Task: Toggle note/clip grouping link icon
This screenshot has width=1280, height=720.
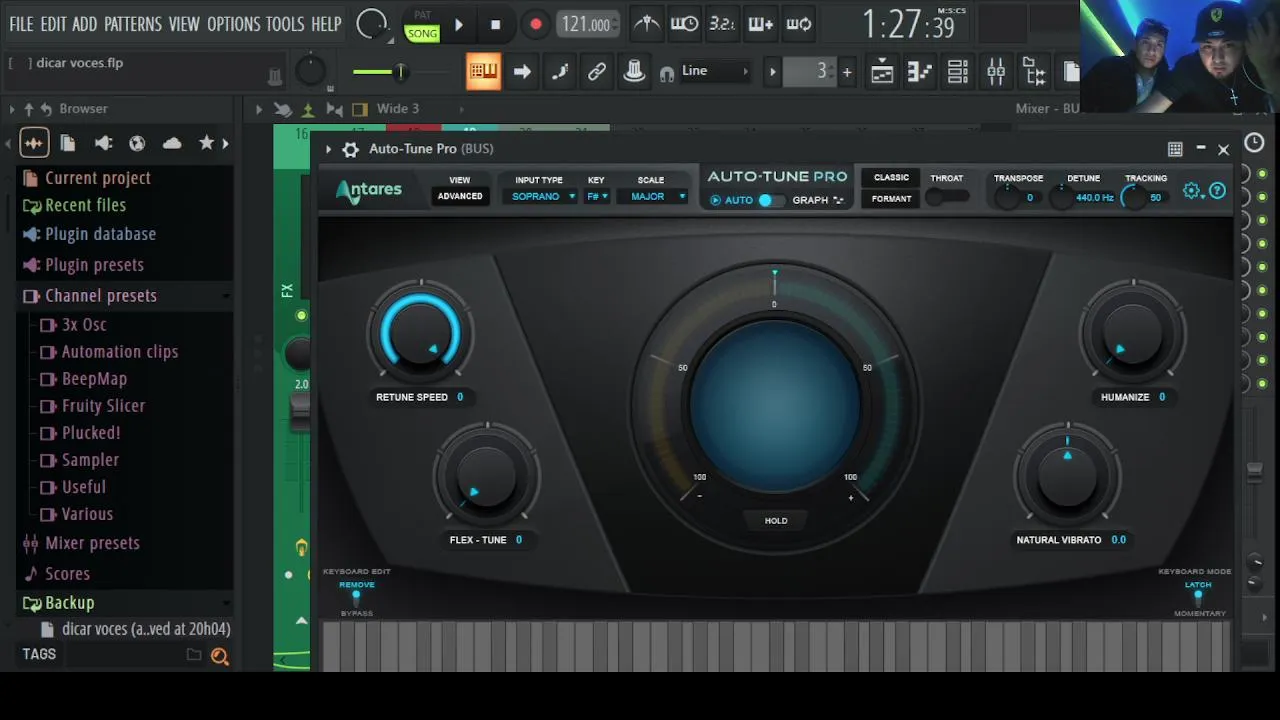Action: pos(597,71)
